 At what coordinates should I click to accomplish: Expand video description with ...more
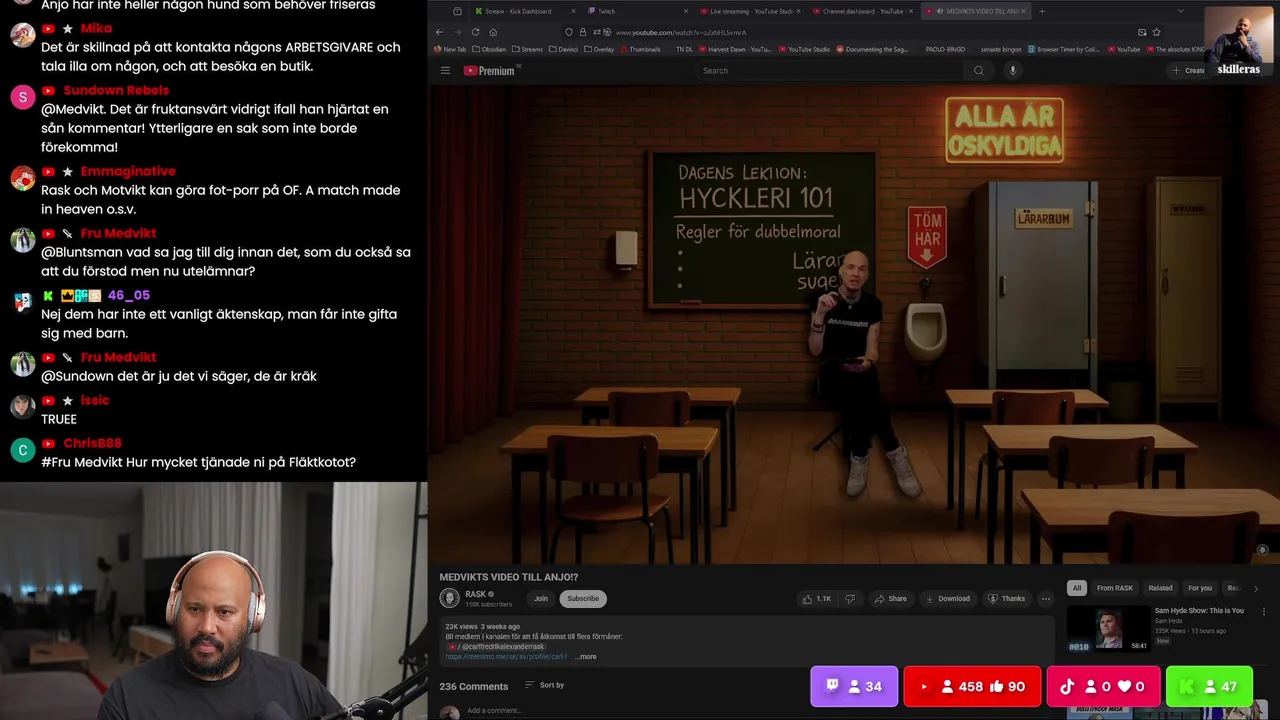tap(586, 657)
